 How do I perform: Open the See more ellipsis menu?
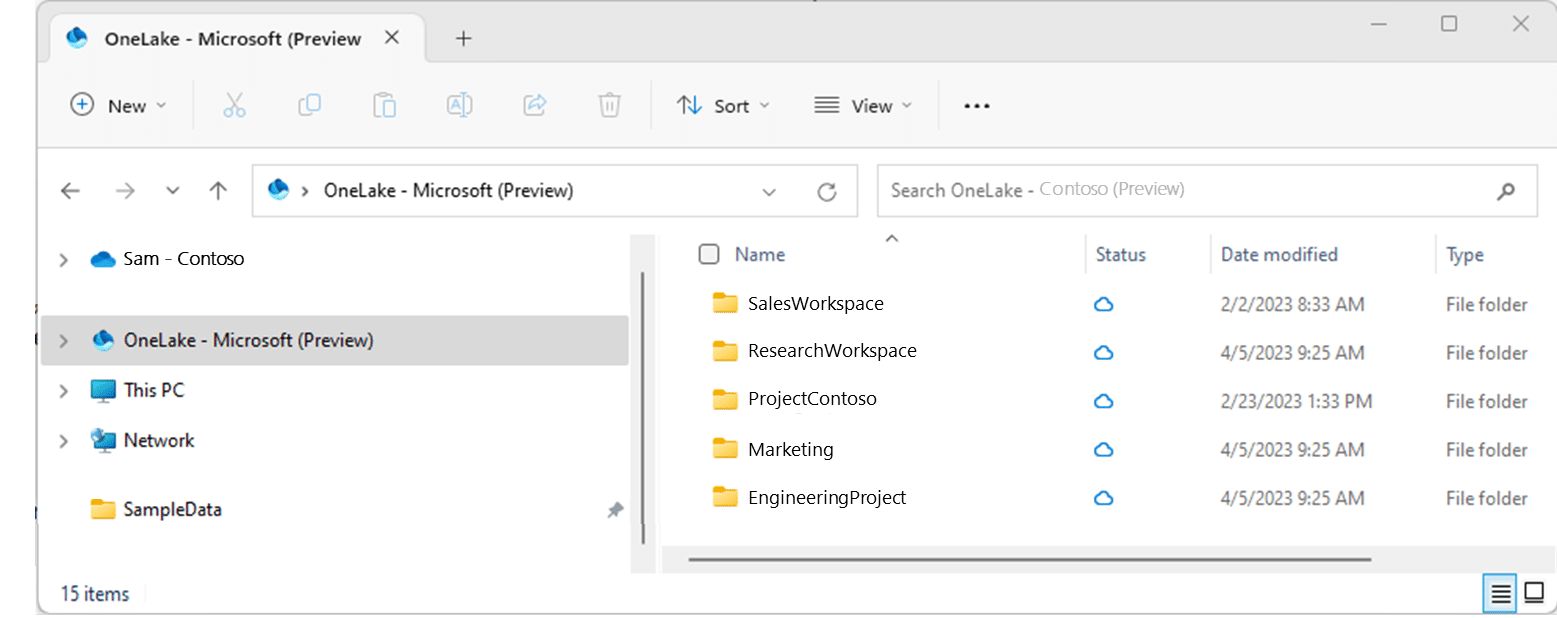point(976,105)
